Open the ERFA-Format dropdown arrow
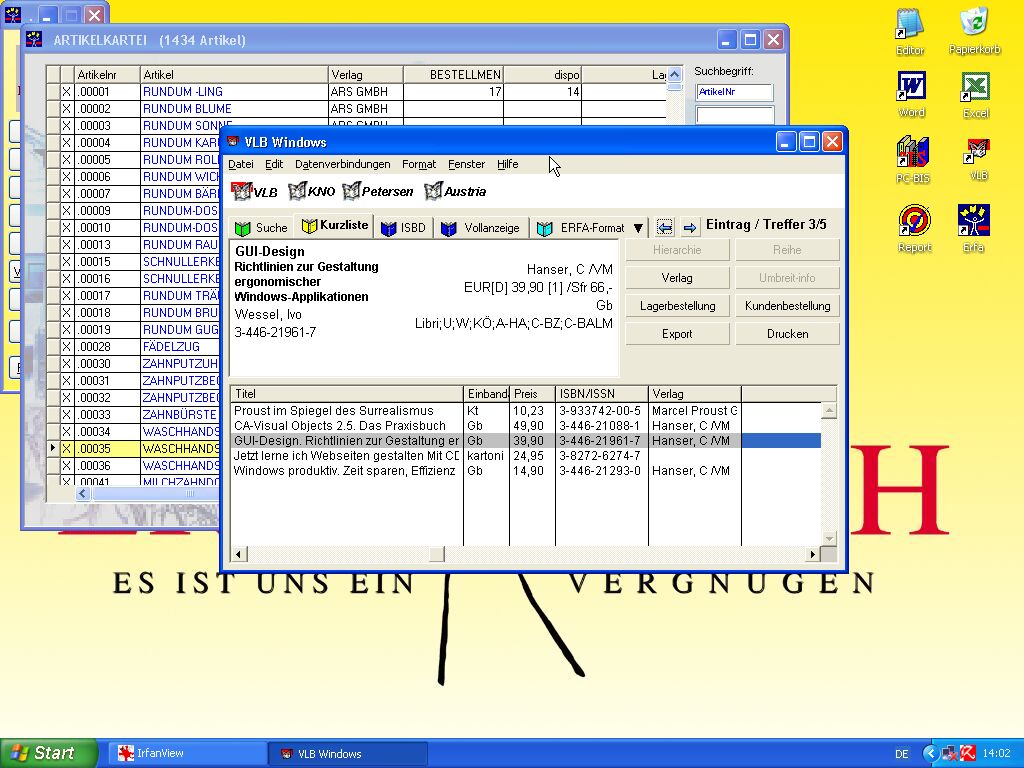1024x768 pixels. (x=638, y=228)
